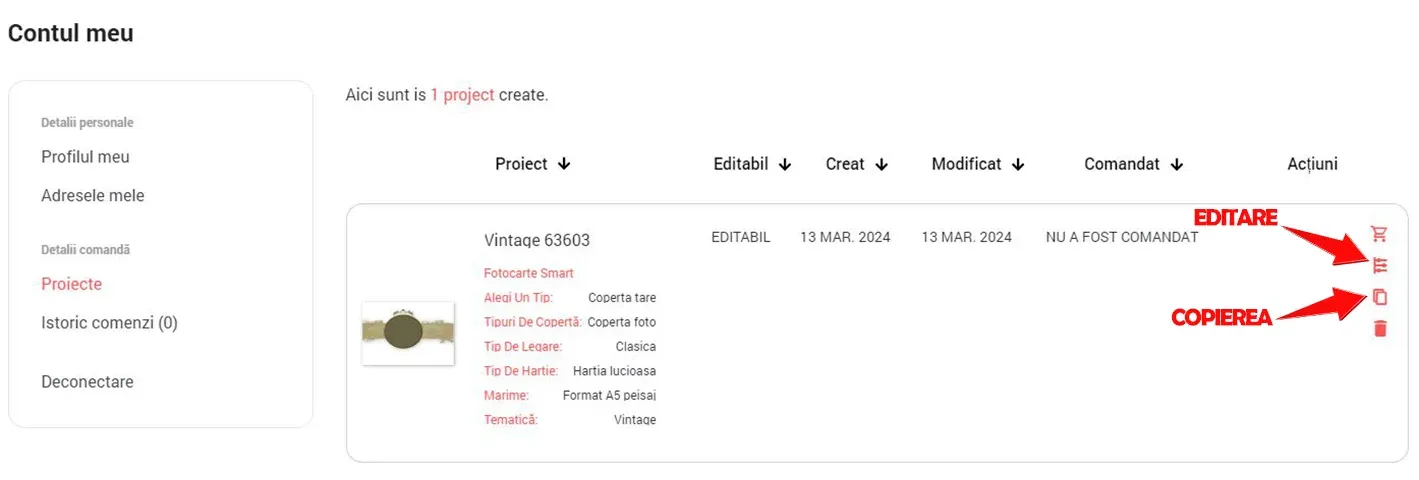
Task: Delete the project using the trash icon
Action: click(1380, 328)
